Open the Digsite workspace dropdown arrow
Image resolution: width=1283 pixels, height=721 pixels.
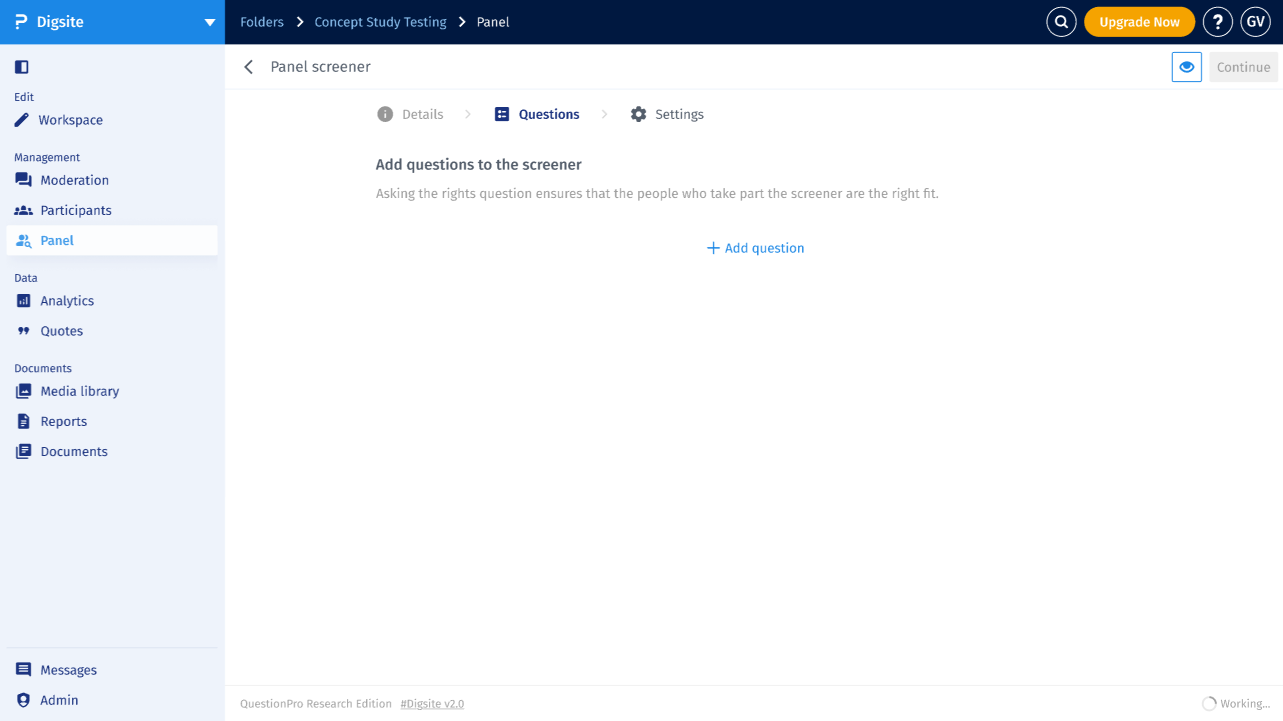209,21
